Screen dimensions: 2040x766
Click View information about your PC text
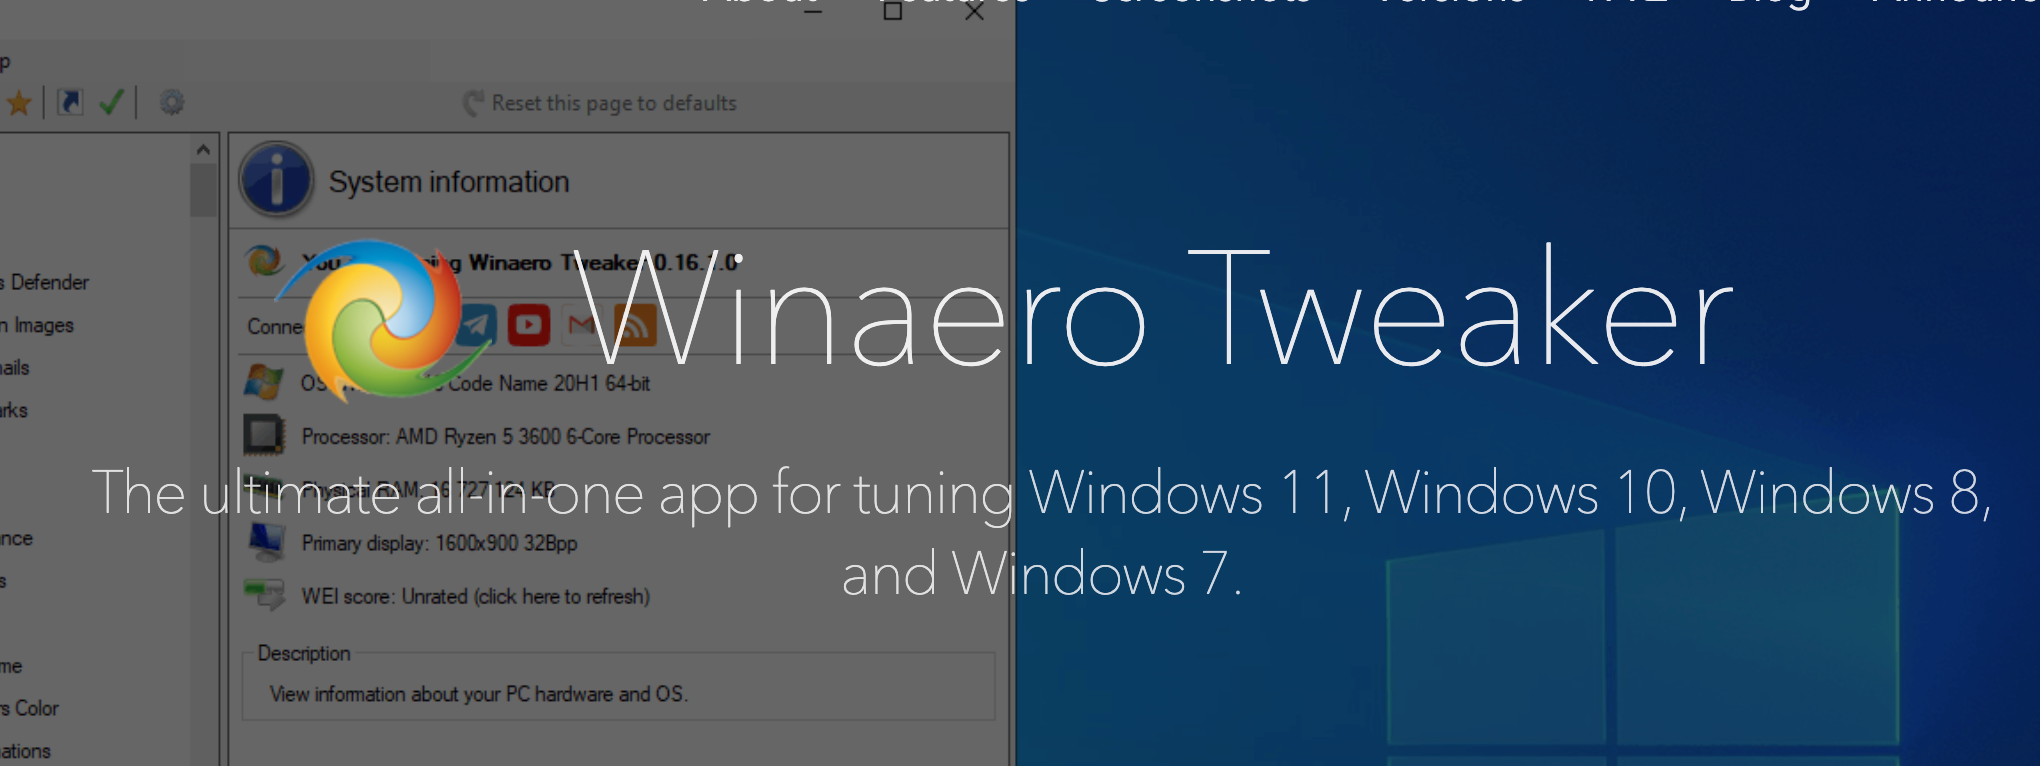pos(479,694)
